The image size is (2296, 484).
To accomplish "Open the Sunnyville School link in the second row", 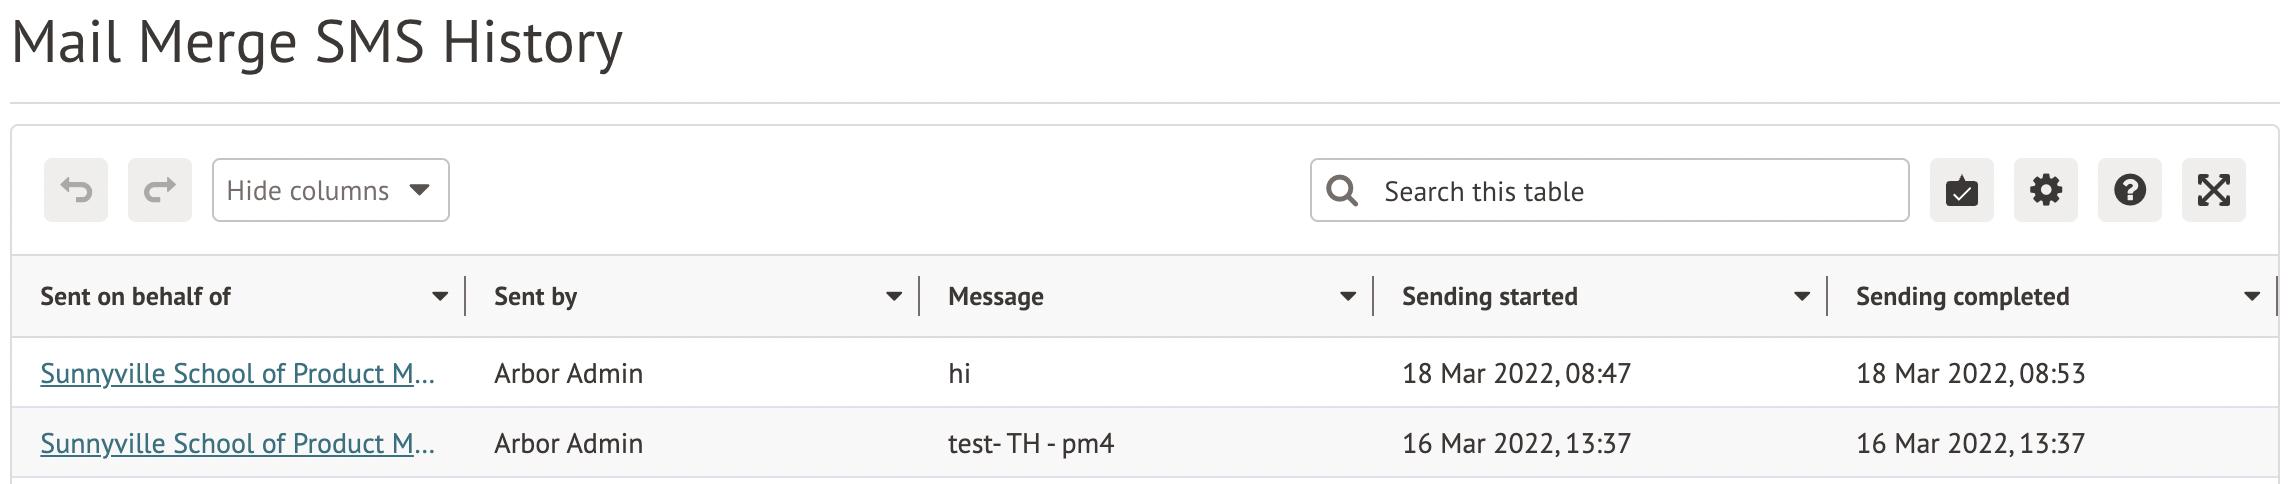I will click(237, 443).
